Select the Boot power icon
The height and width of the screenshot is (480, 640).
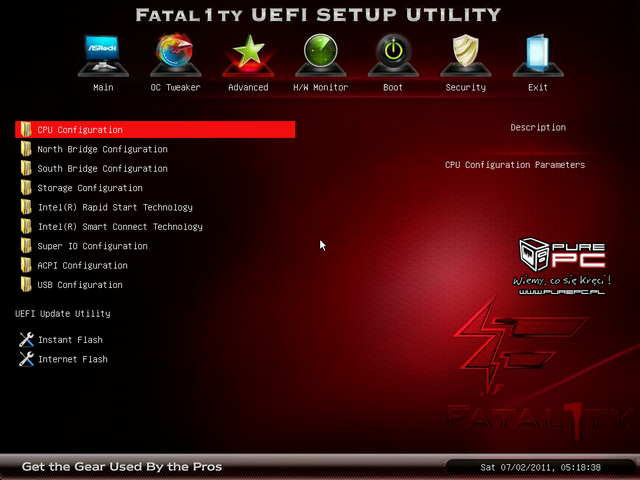pyautogui.click(x=393, y=55)
